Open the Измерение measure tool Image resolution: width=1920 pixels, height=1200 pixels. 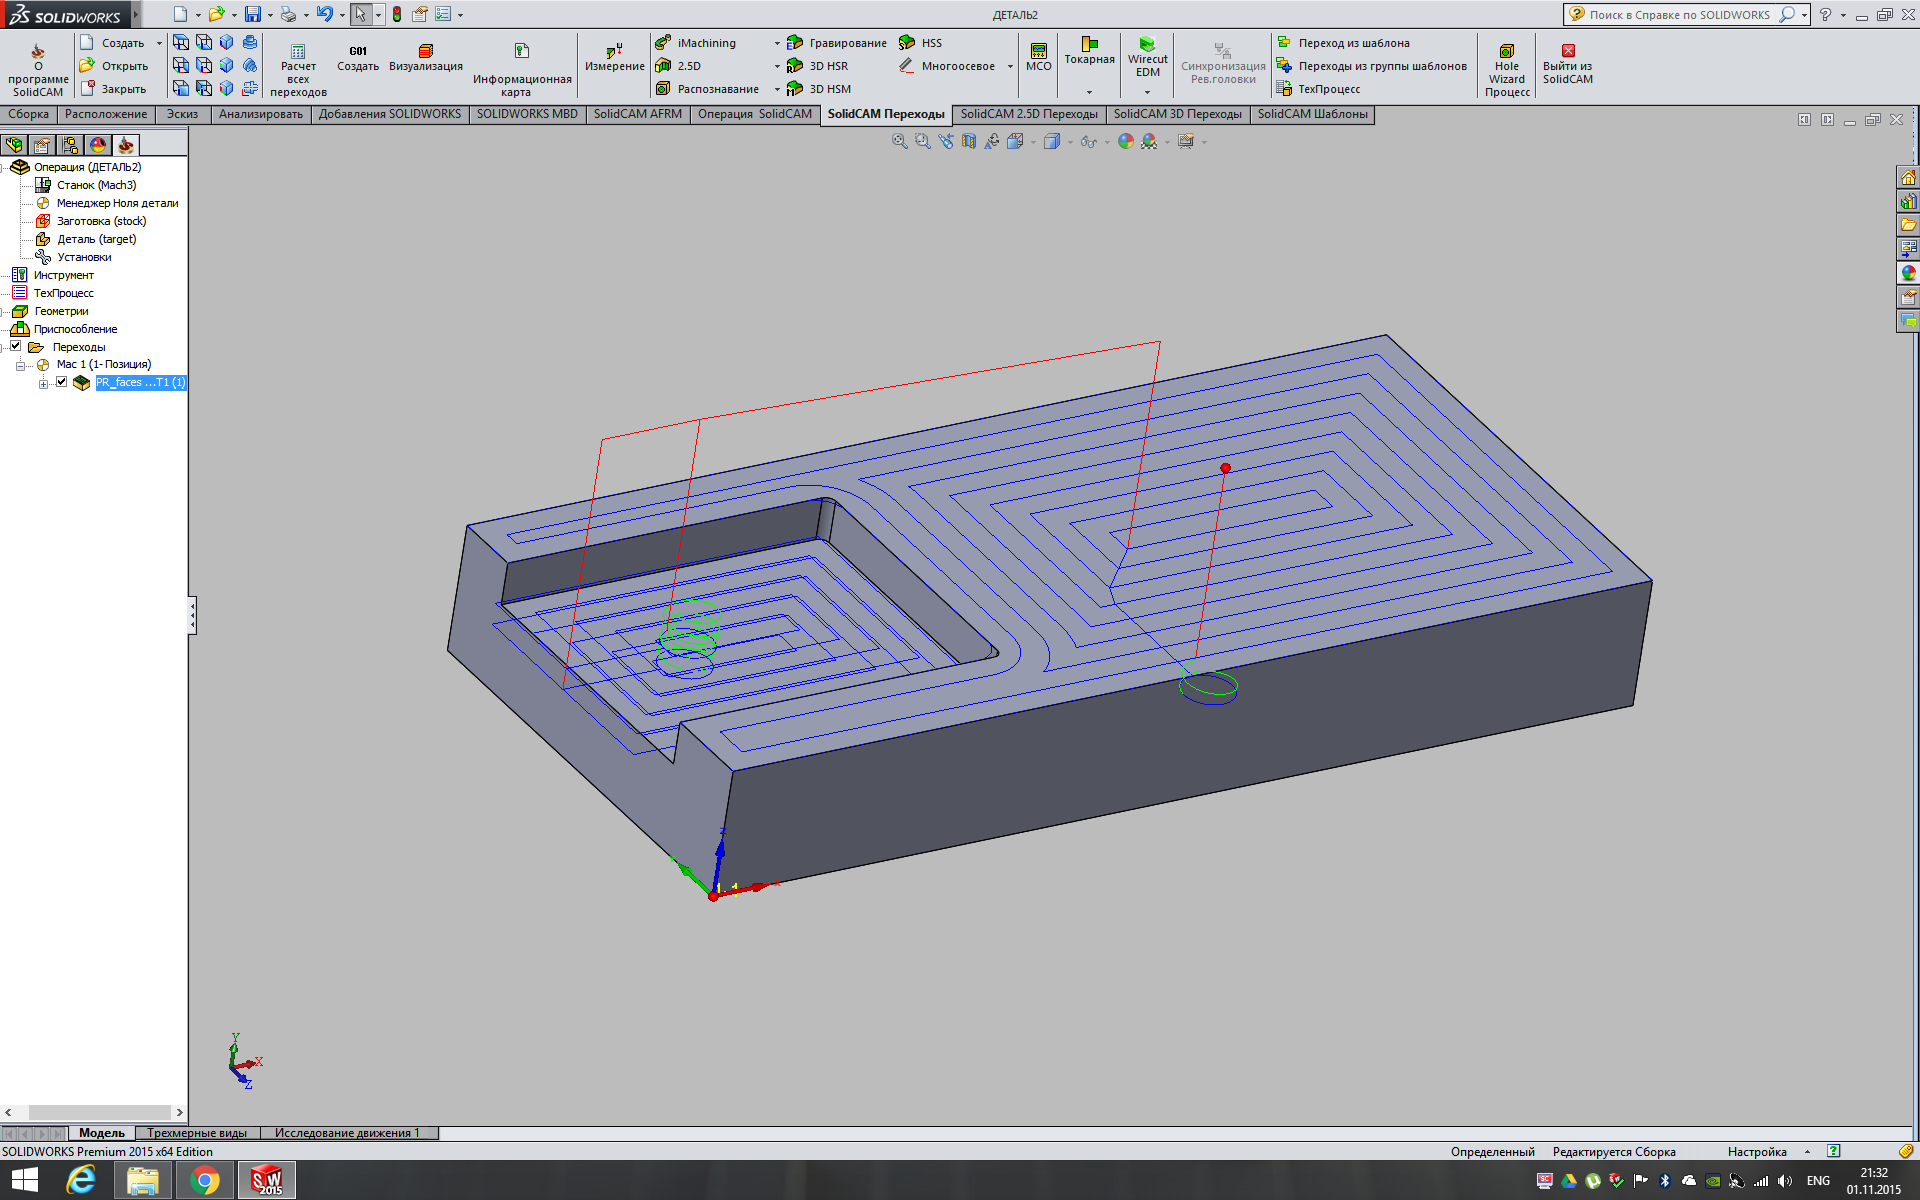614,51
